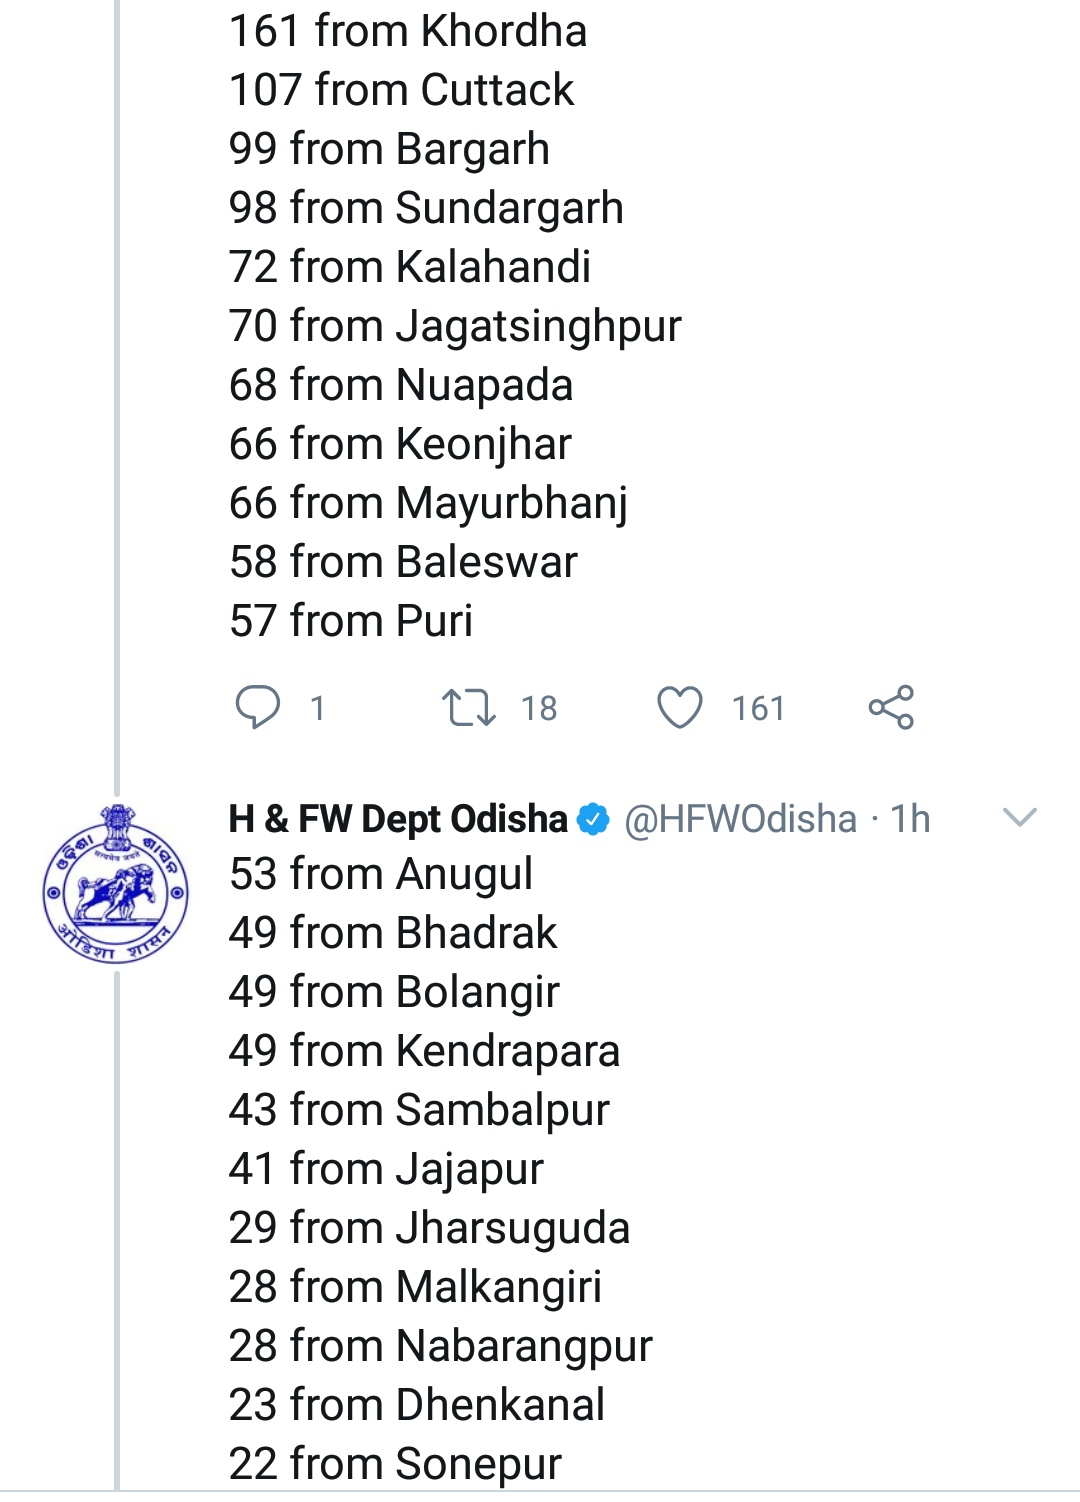Click the reply count beside the speech bubble
The image size is (1080, 1502).
(317, 708)
